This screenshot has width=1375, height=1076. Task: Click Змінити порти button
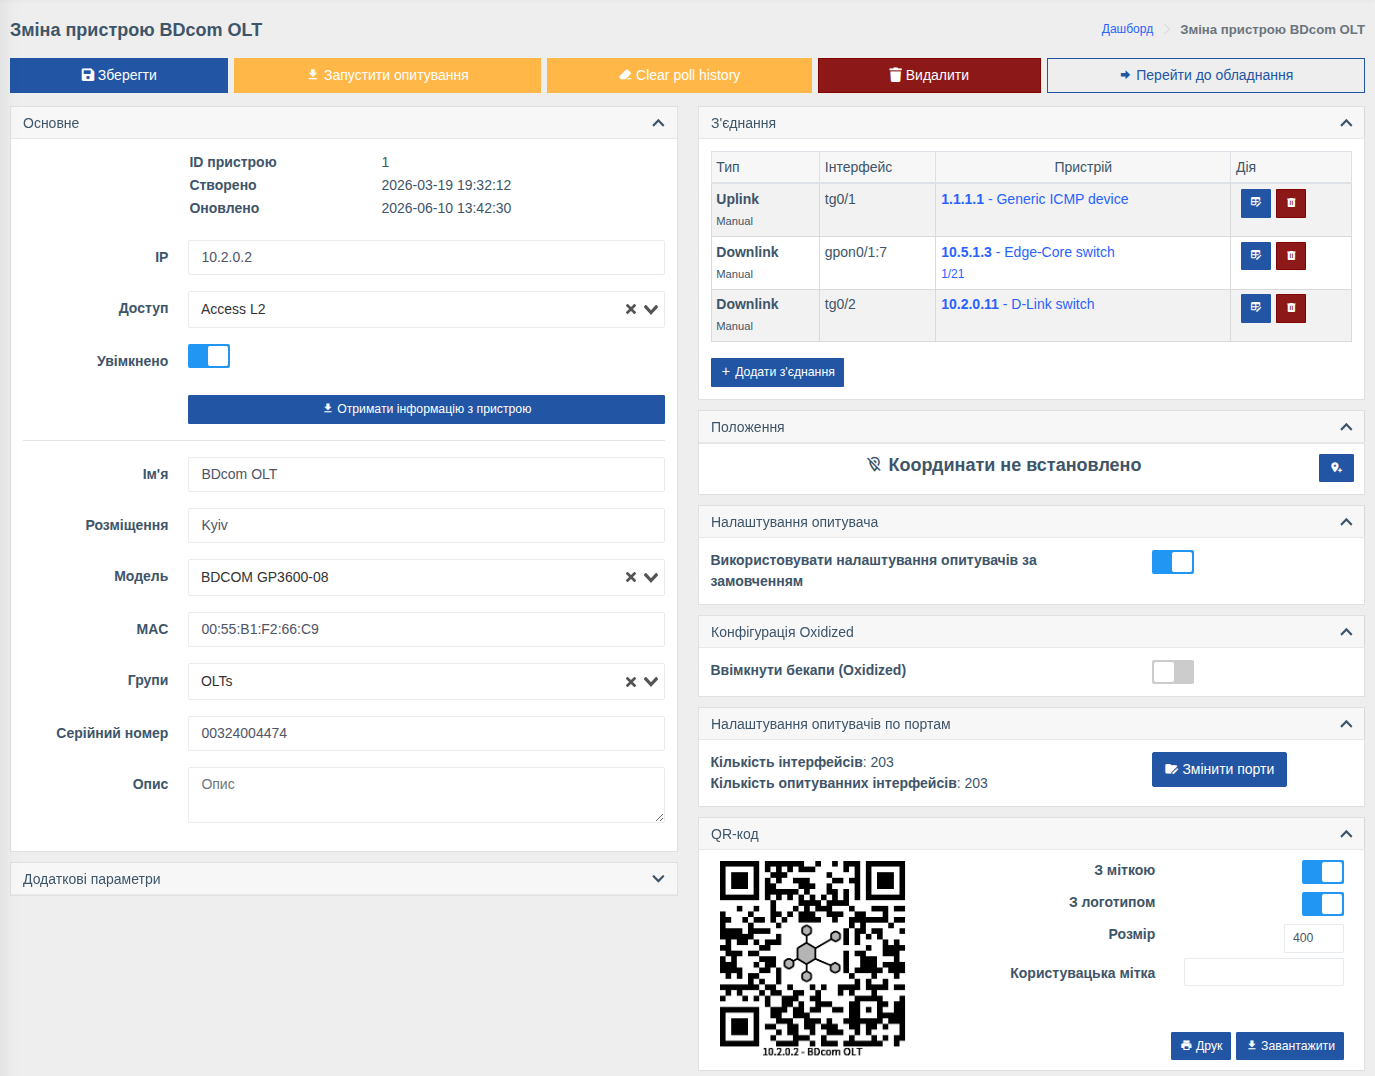click(x=1219, y=769)
